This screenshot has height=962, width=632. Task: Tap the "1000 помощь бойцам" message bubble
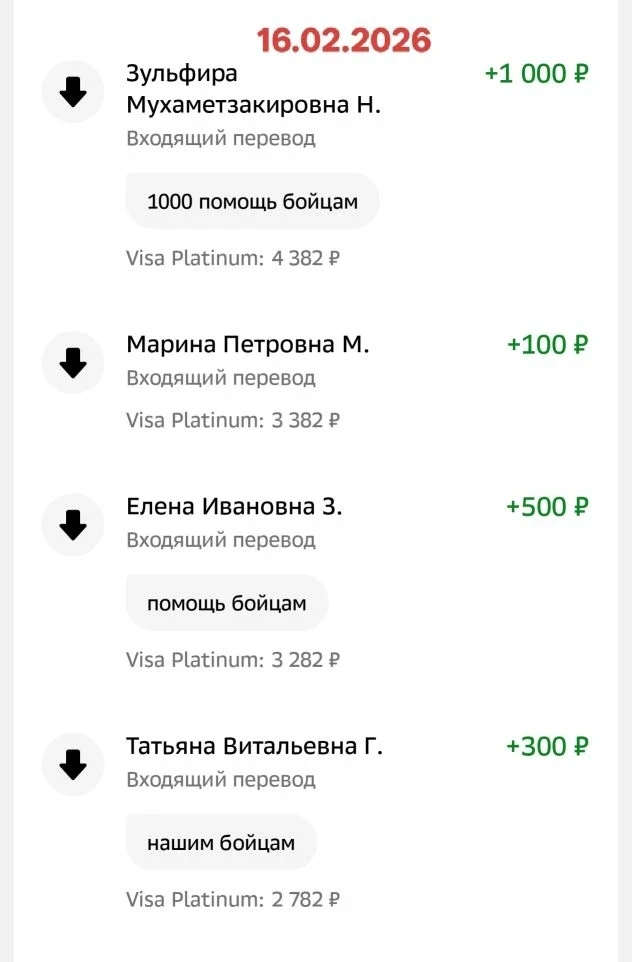(x=252, y=202)
